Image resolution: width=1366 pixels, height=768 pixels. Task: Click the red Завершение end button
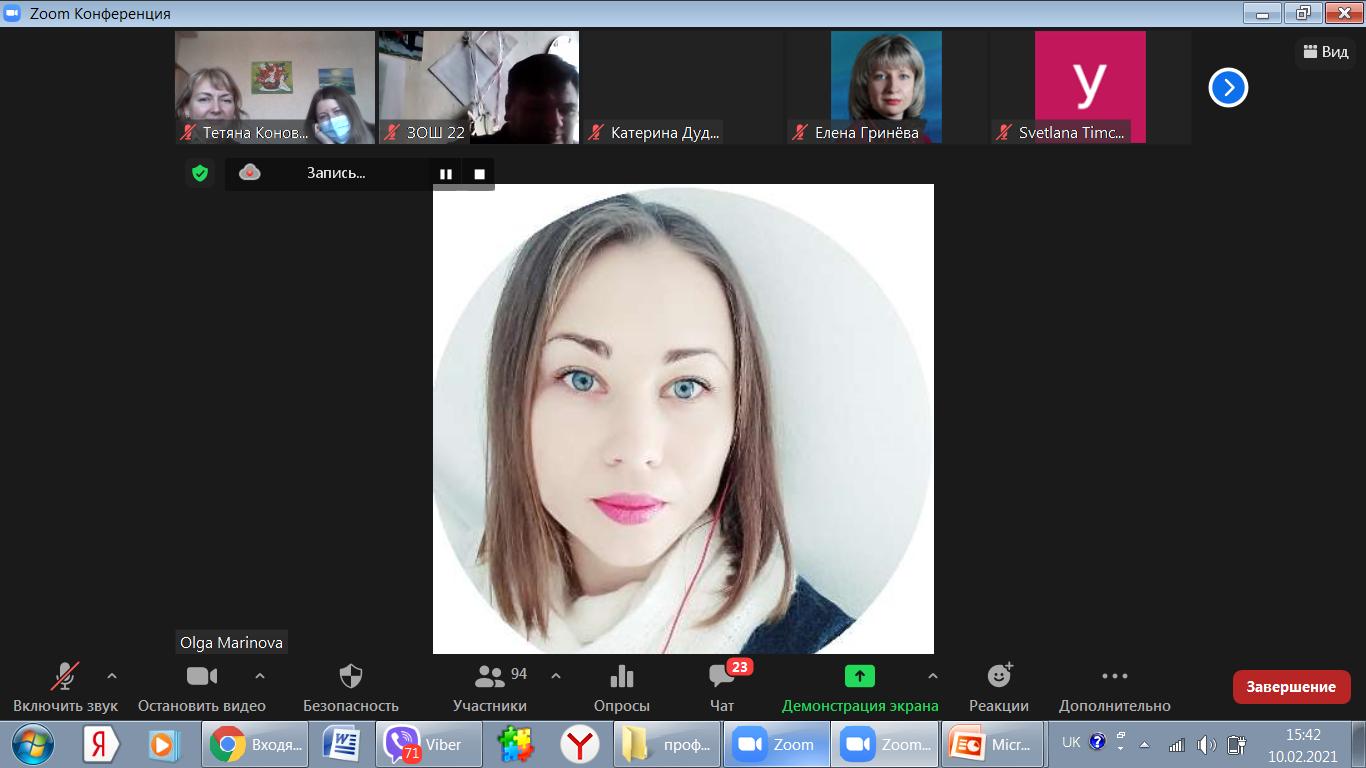click(1291, 687)
